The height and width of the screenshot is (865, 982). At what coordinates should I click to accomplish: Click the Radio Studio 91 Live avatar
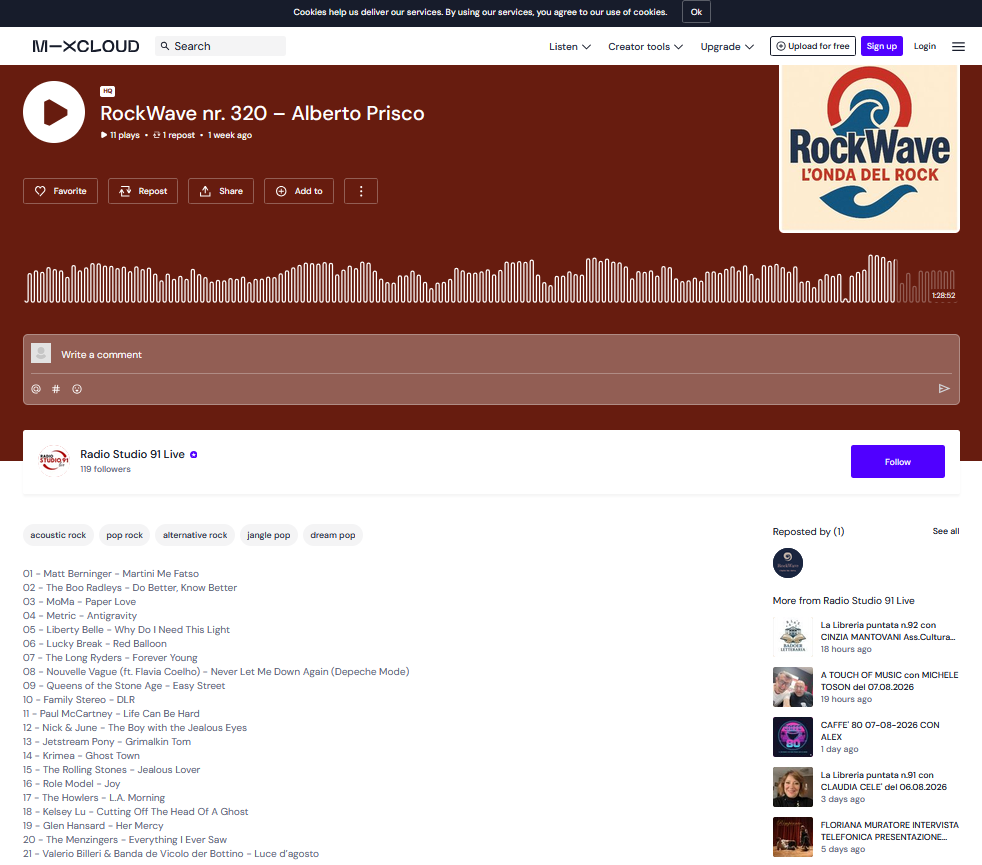(x=54, y=461)
